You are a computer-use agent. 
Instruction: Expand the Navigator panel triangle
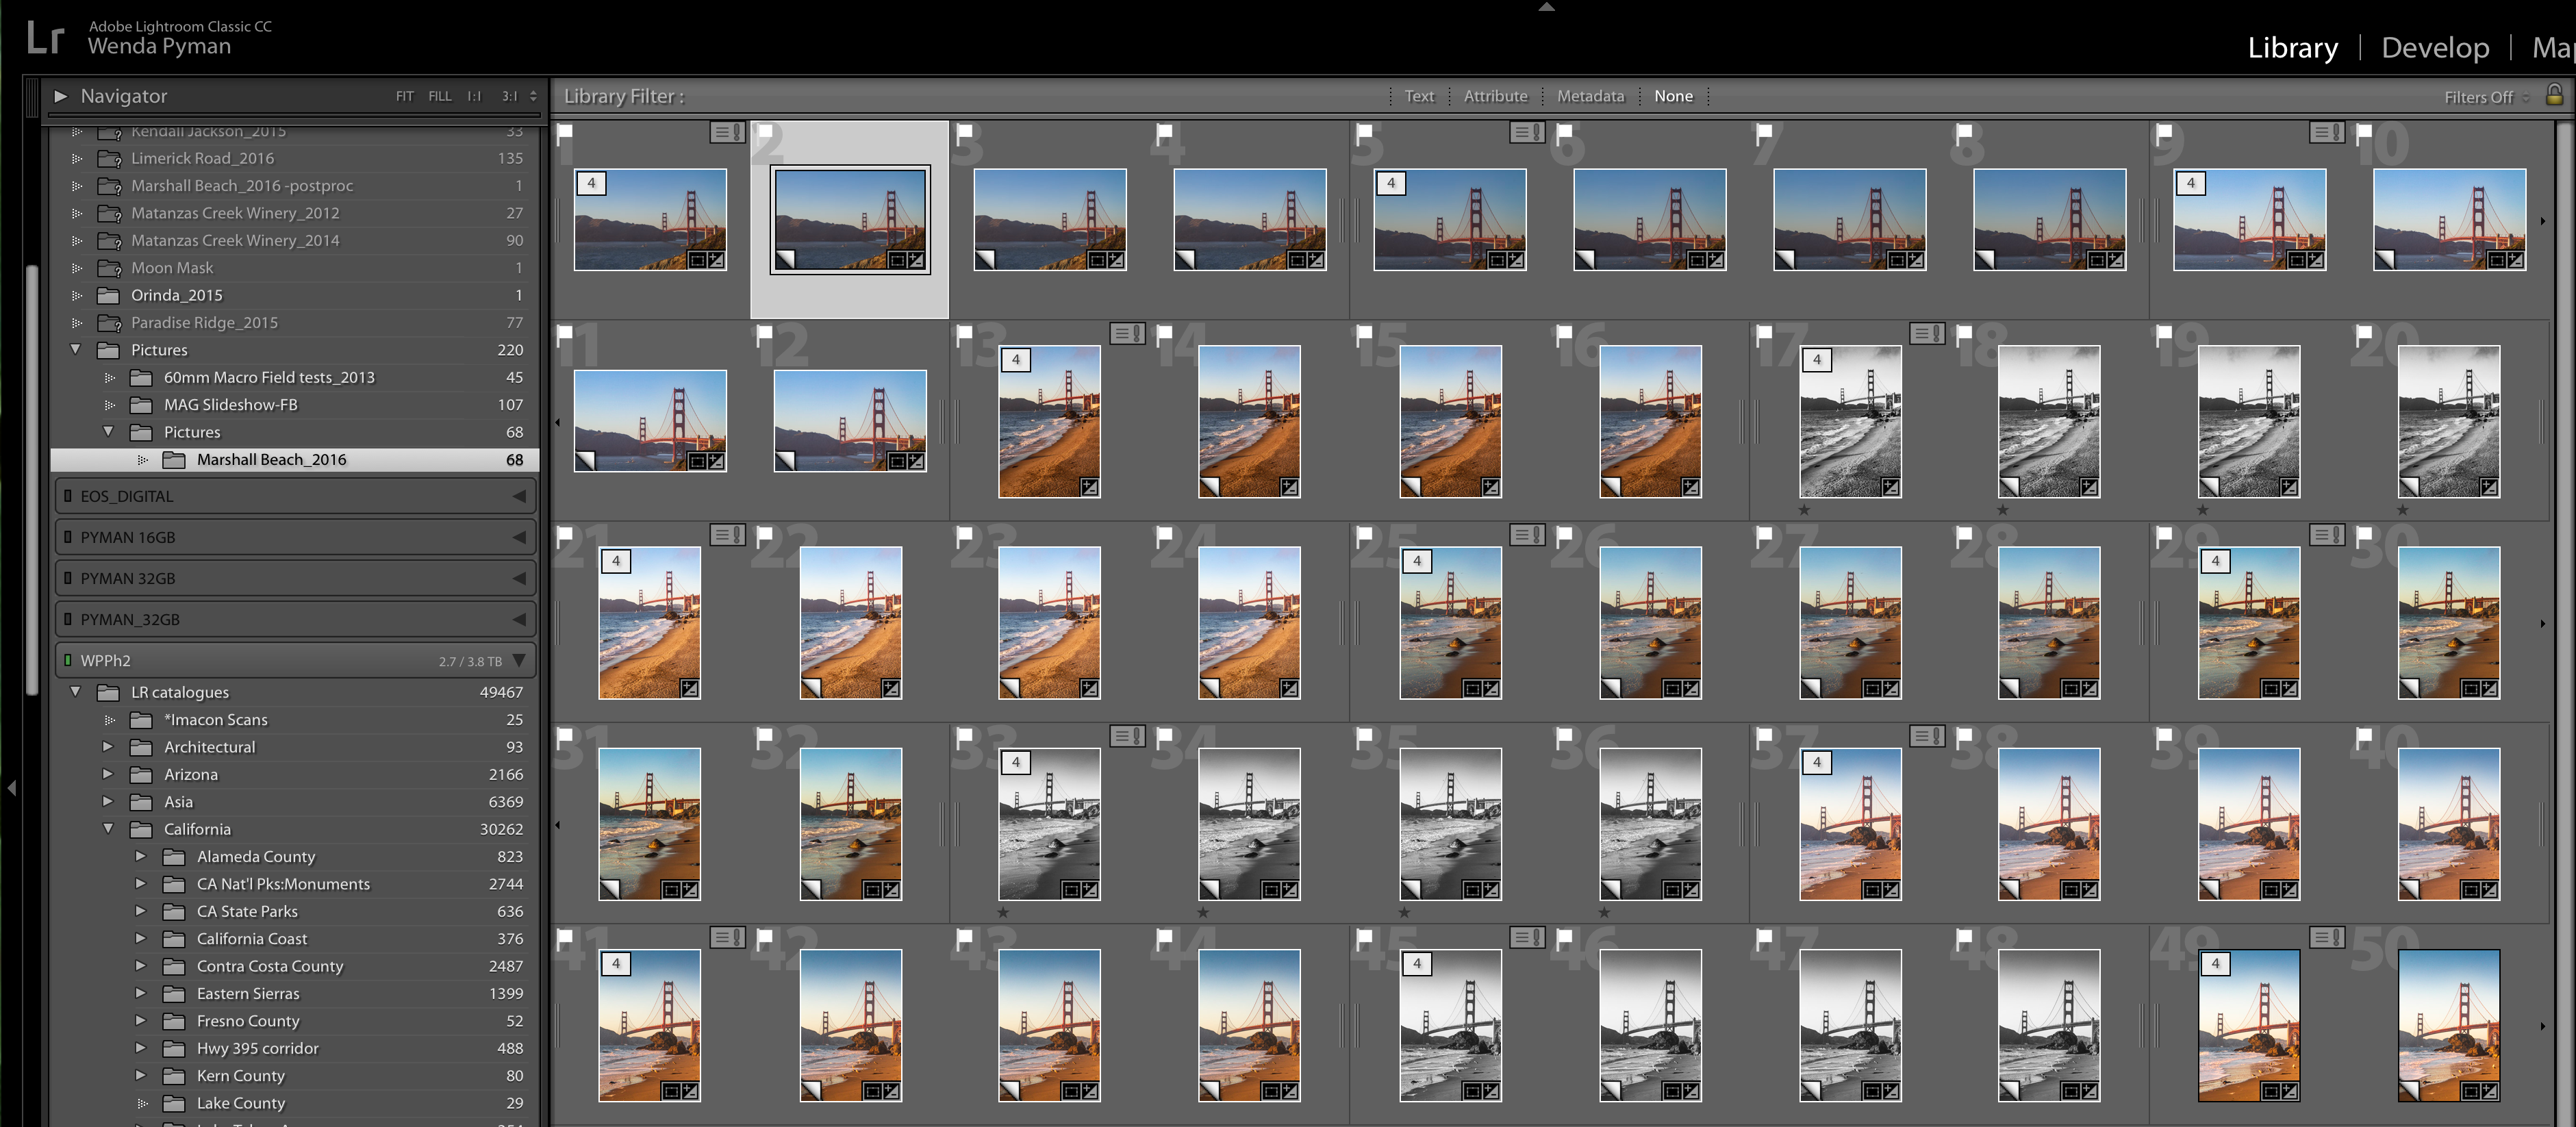pos(60,96)
